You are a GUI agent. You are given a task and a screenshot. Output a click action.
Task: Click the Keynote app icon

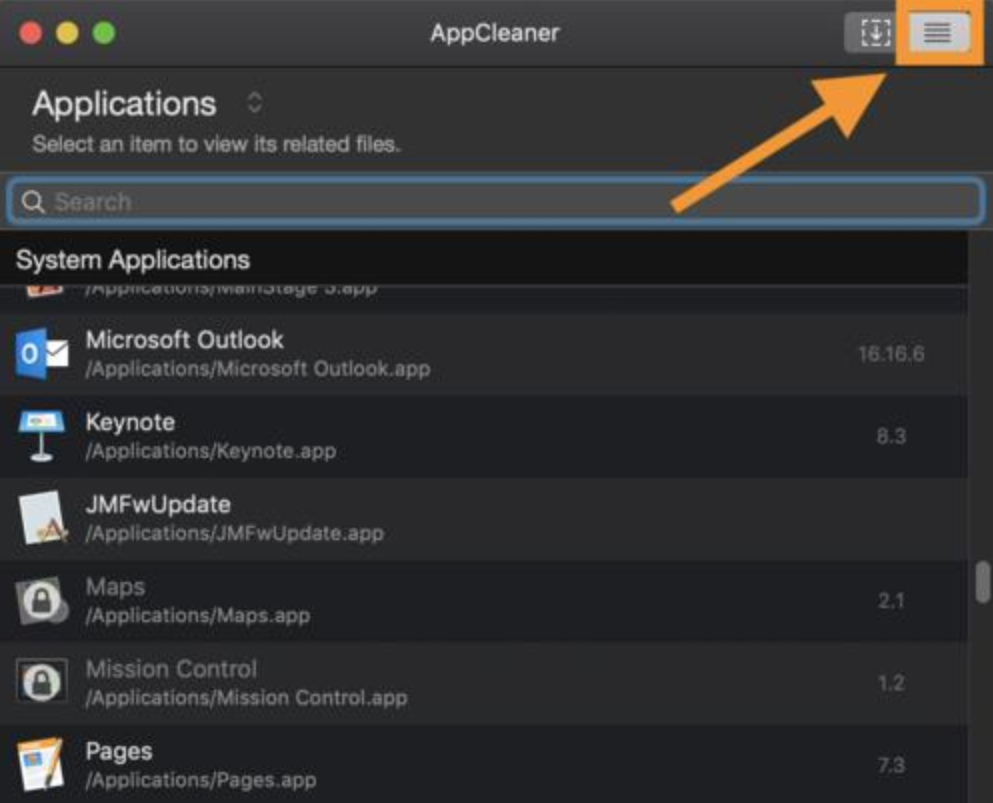[x=42, y=437]
